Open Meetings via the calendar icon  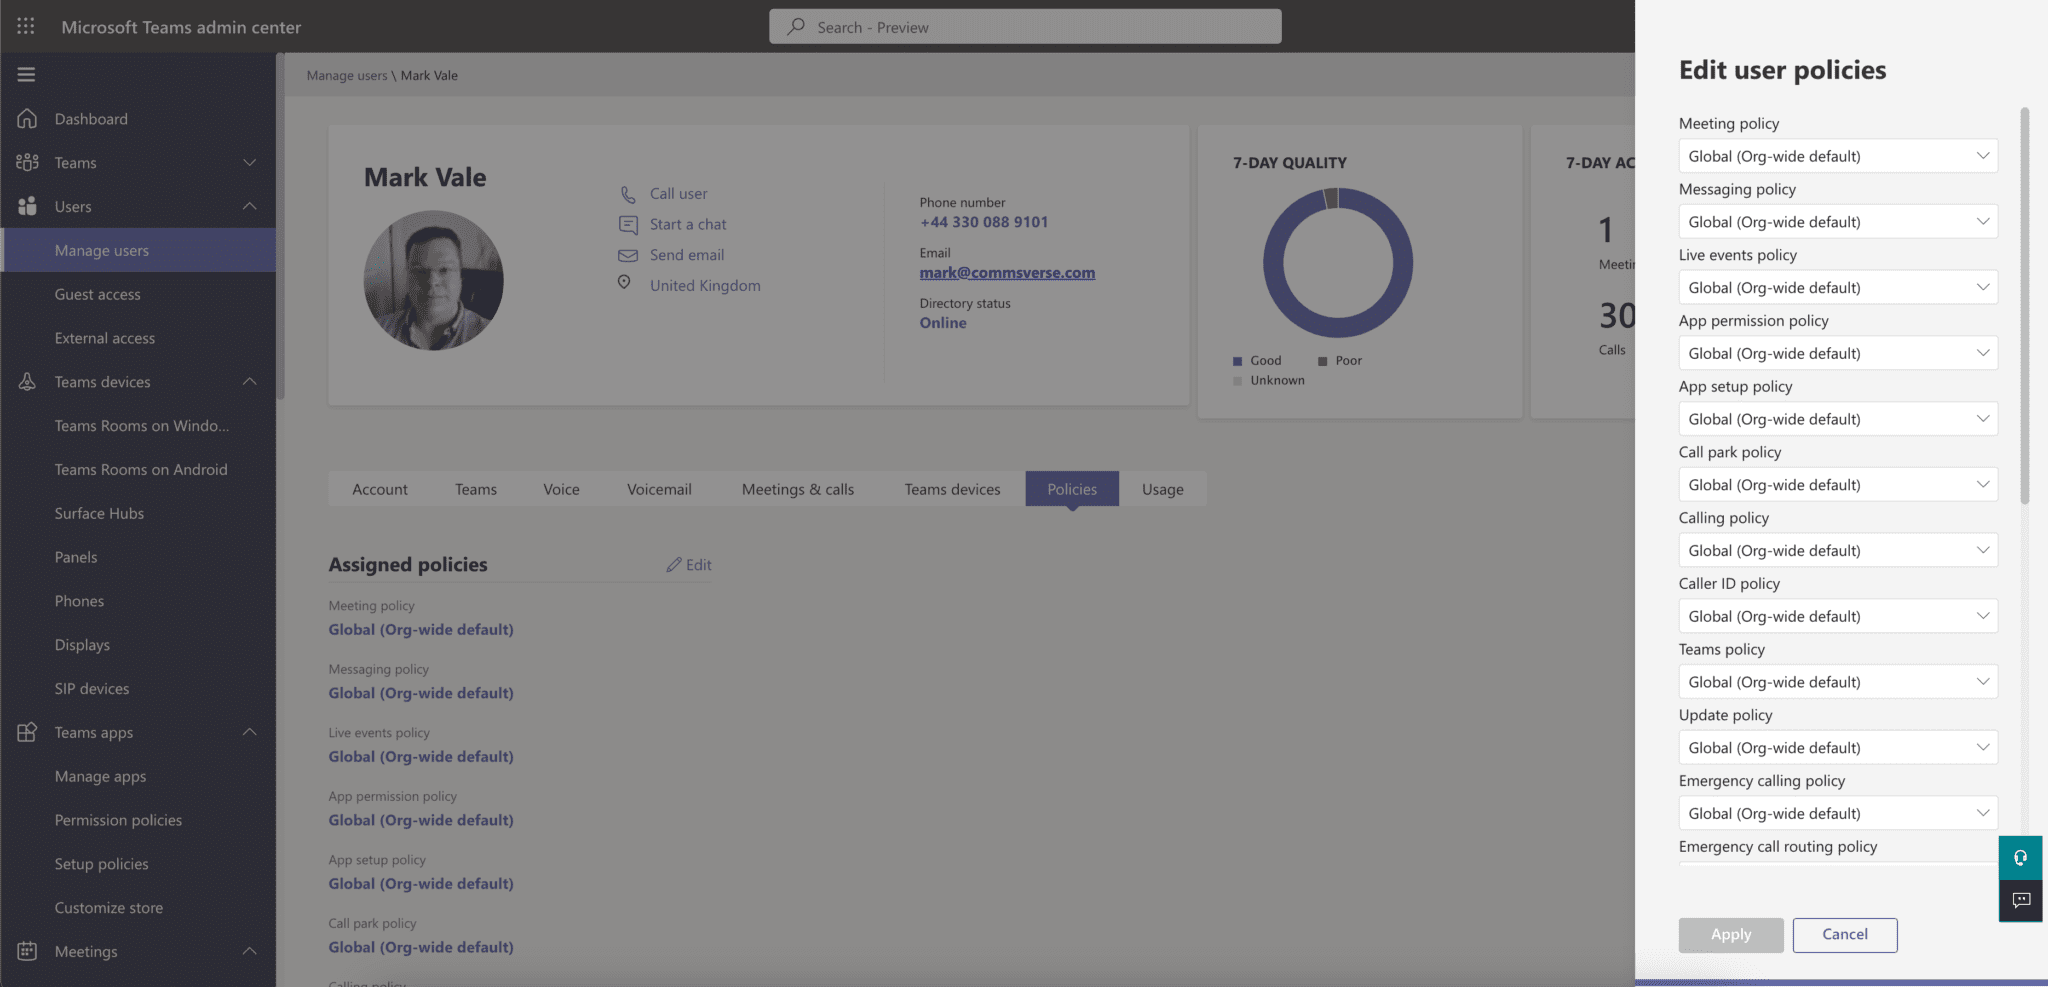pyautogui.click(x=27, y=951)
